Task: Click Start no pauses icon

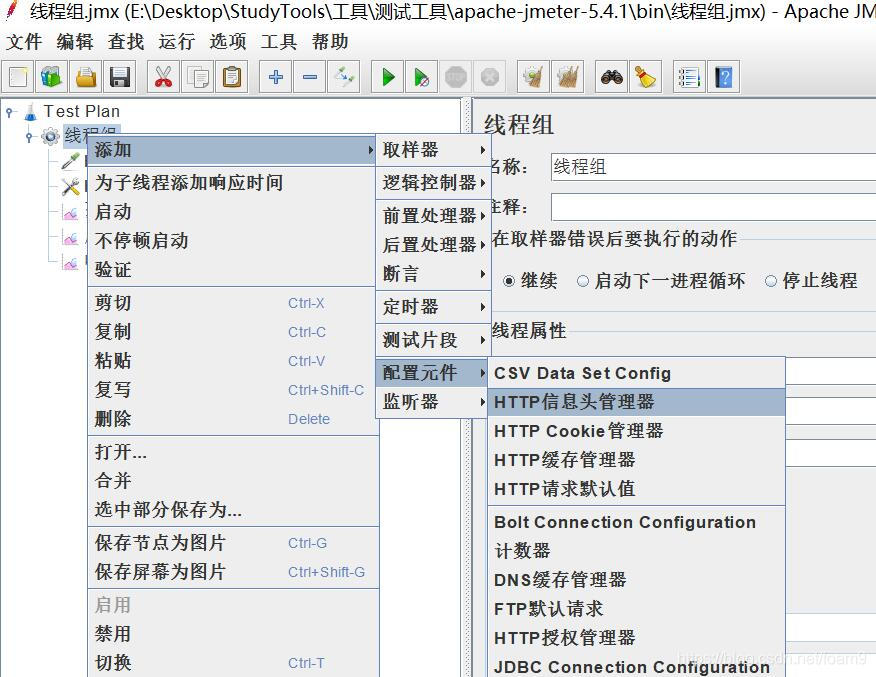Action: click(x=422, y=77)
